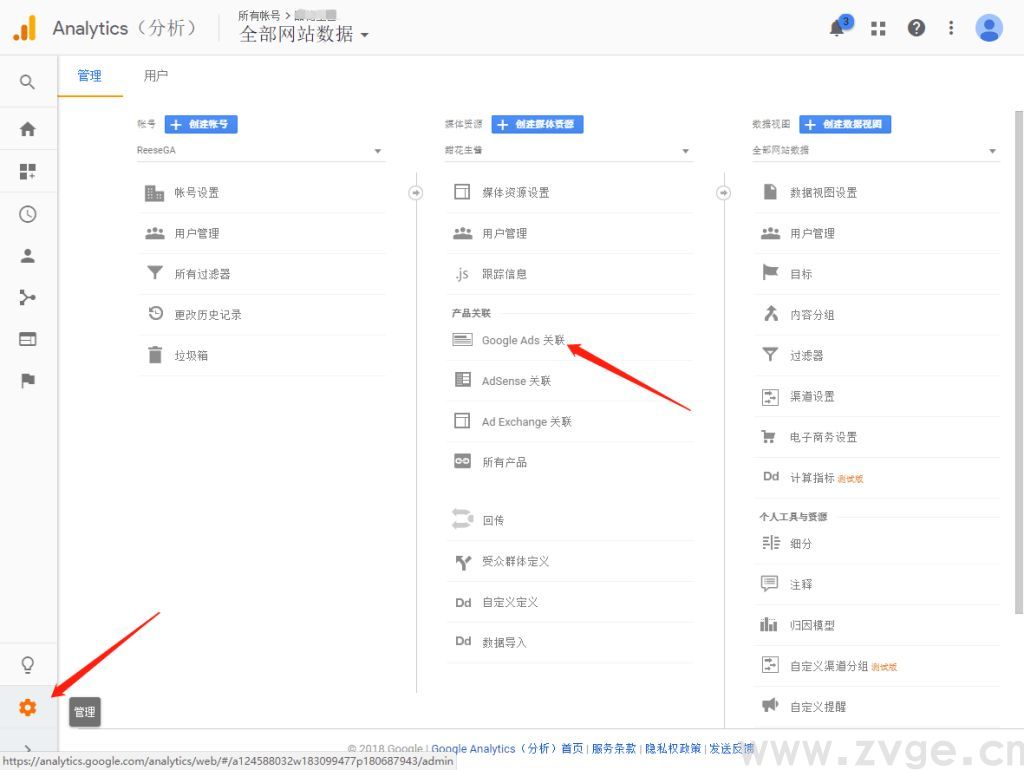Click the help question mark icon

point(916,27)
